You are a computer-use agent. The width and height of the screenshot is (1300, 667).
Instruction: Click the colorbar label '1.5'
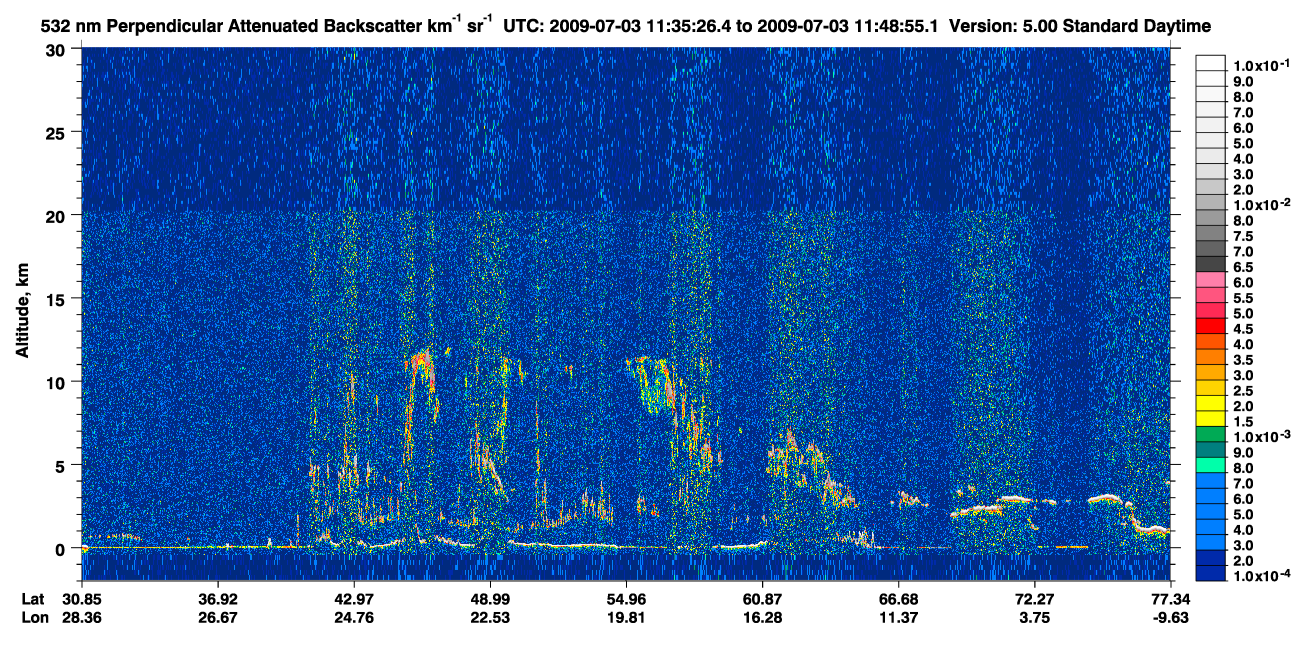1242,421
